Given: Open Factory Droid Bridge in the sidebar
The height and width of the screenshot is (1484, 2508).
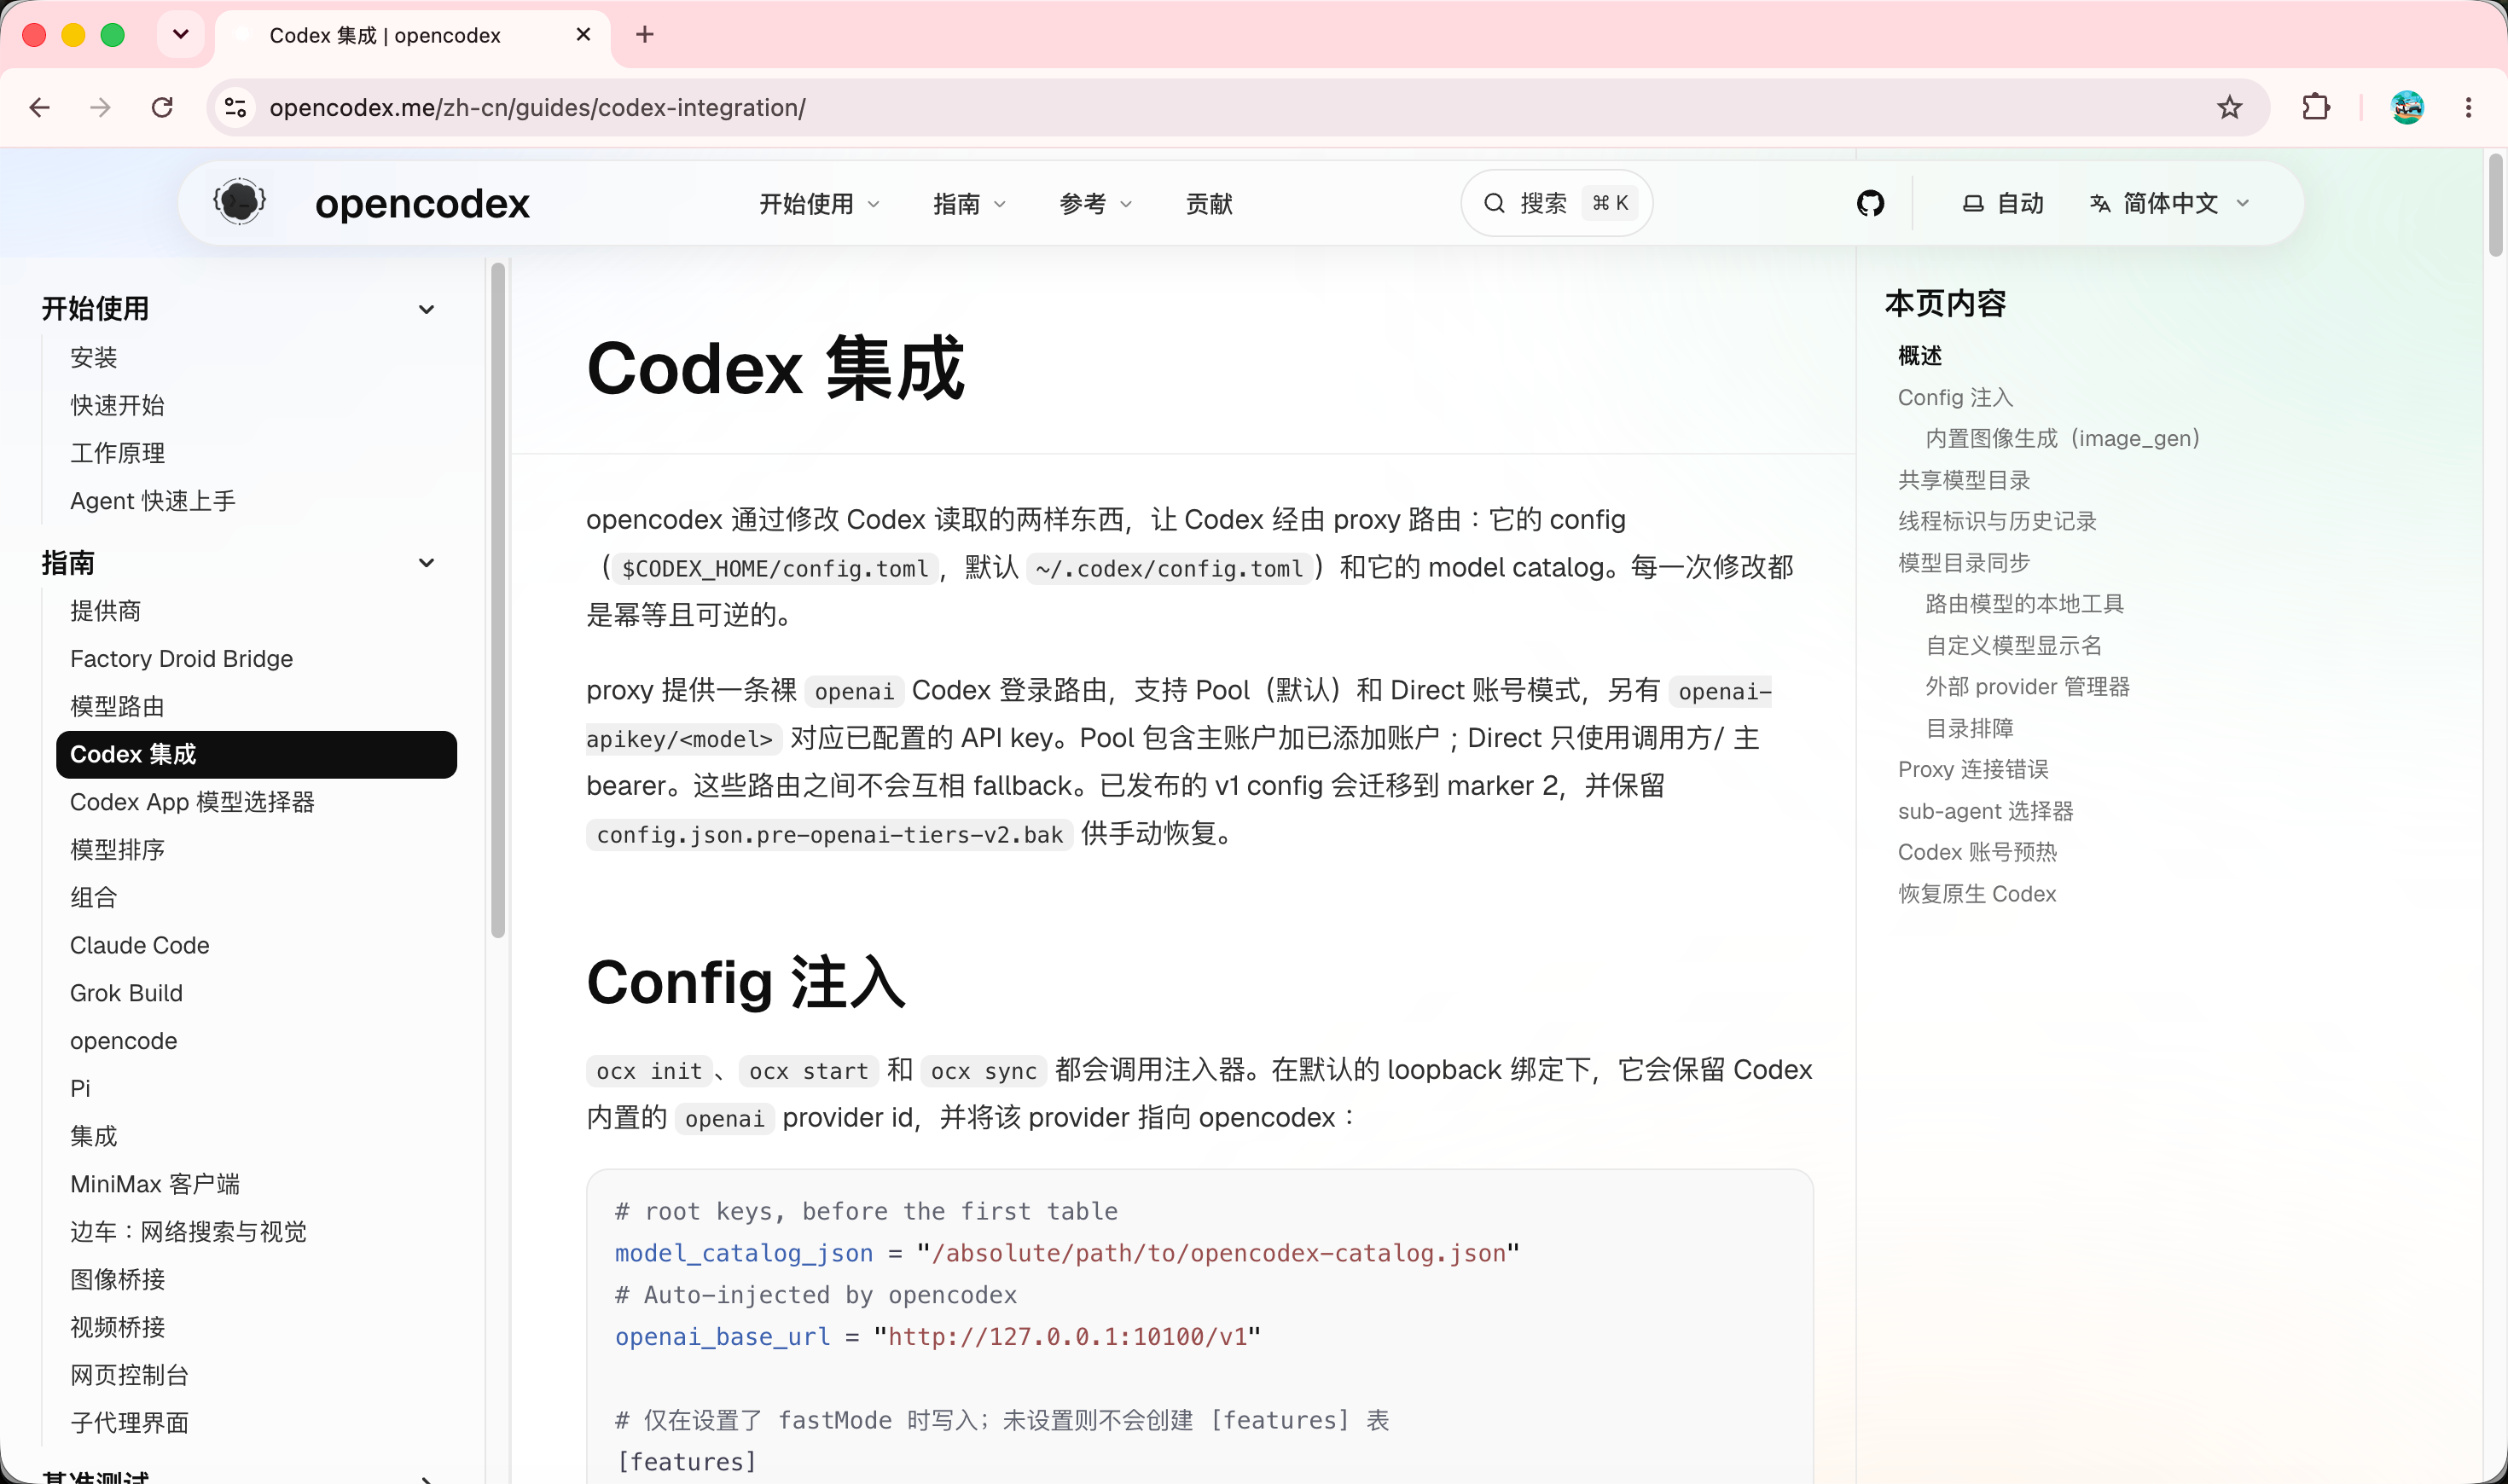Looking at the screenshot, I should coord(181,659).
